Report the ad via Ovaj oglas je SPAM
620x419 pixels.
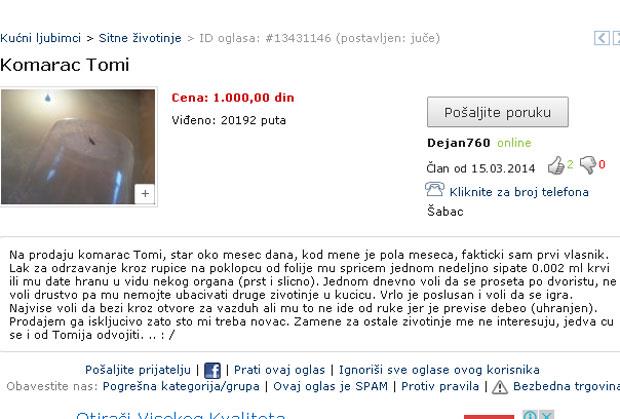[x=330, y=386]
